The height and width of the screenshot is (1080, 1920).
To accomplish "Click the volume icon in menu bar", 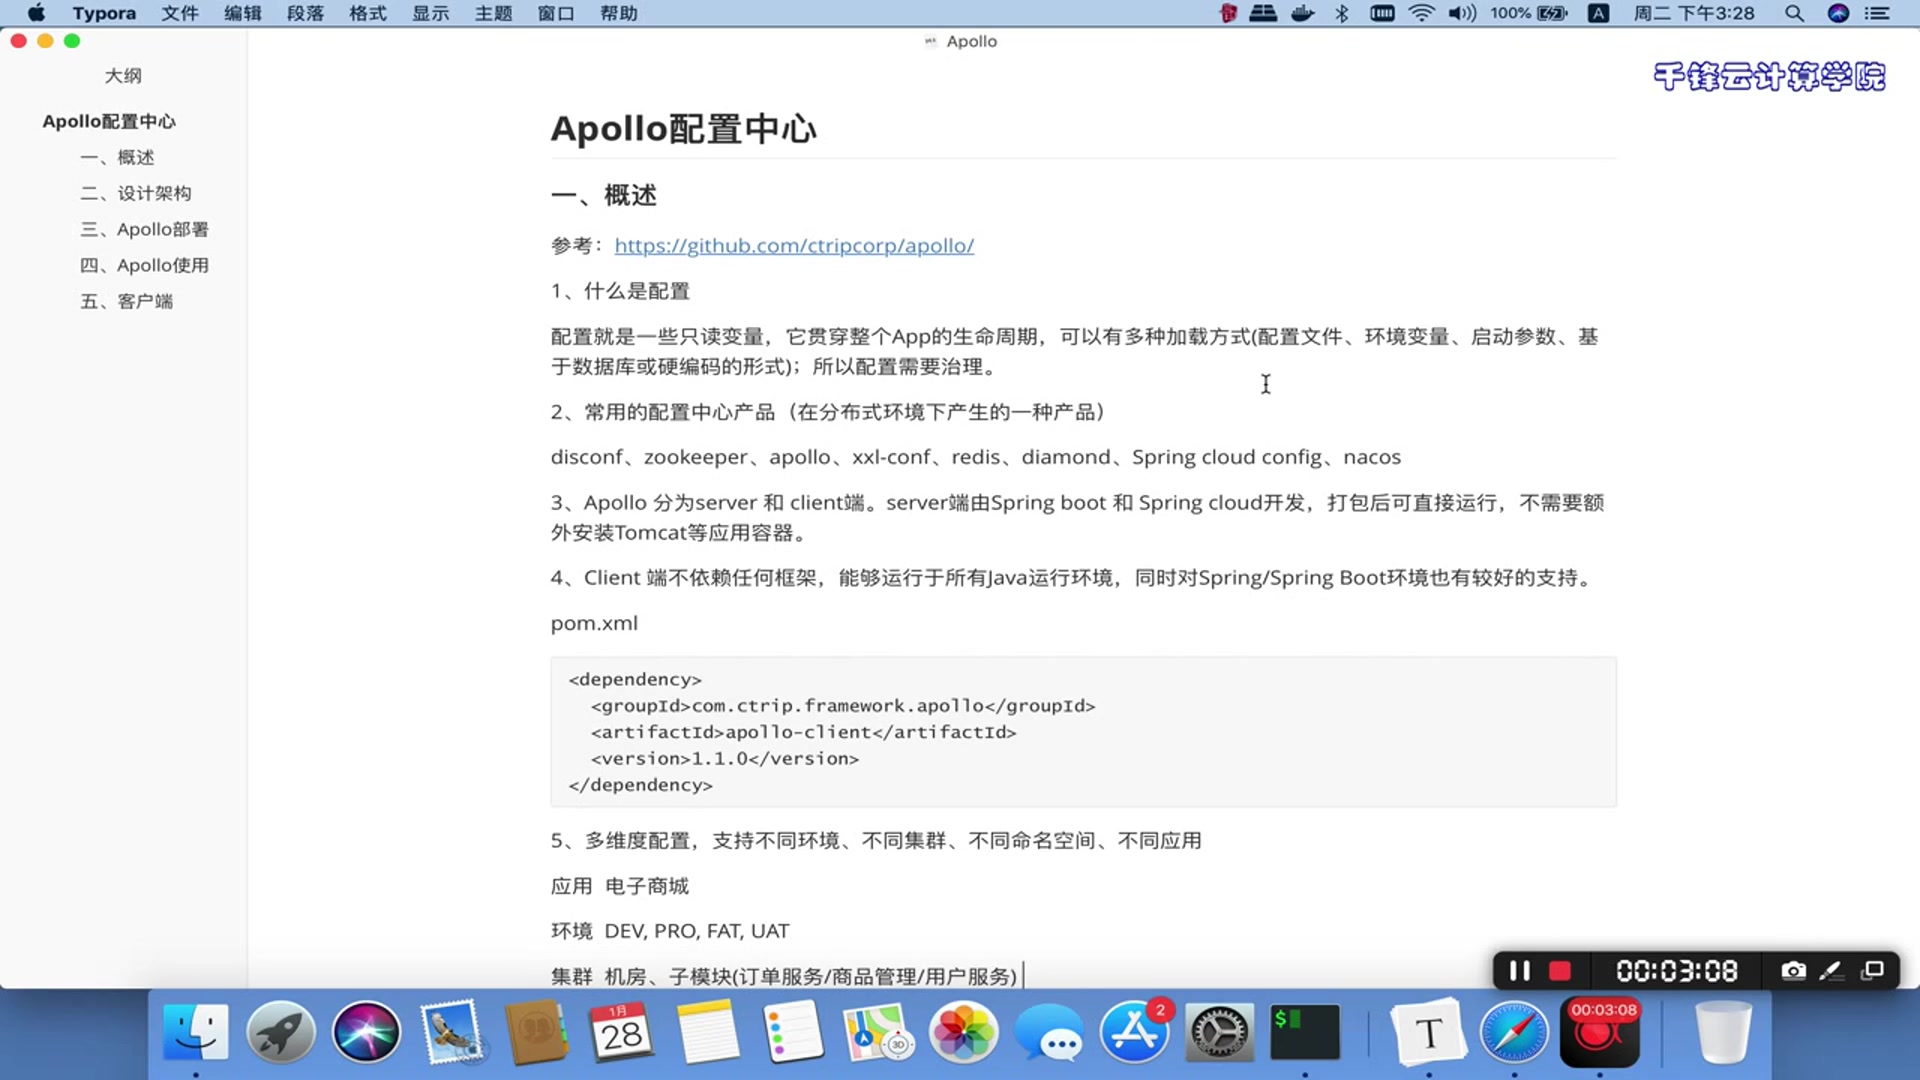I will tap(1461, 13).
